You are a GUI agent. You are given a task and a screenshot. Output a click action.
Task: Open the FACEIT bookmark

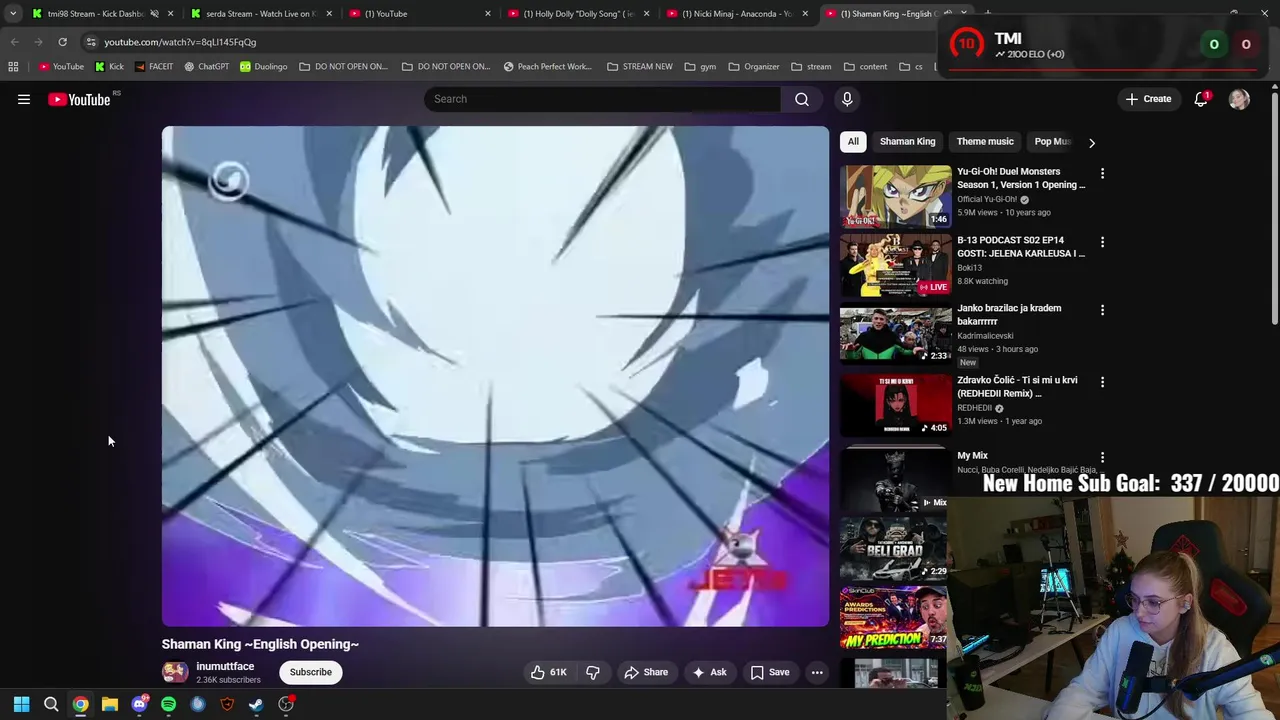(x=153, y=67)
